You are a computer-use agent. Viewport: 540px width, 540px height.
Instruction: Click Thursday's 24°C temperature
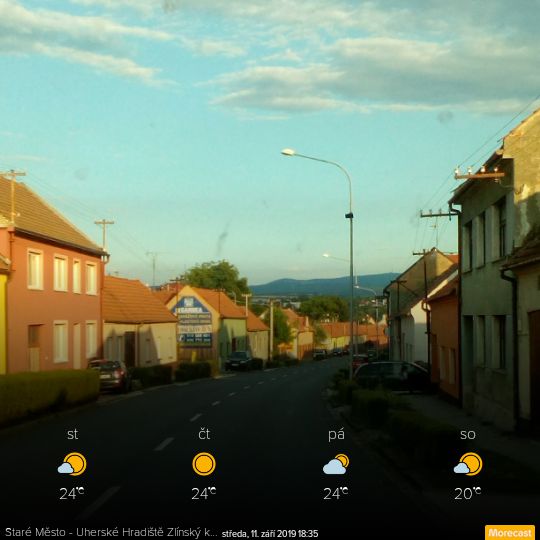click(x=204, y=493)
